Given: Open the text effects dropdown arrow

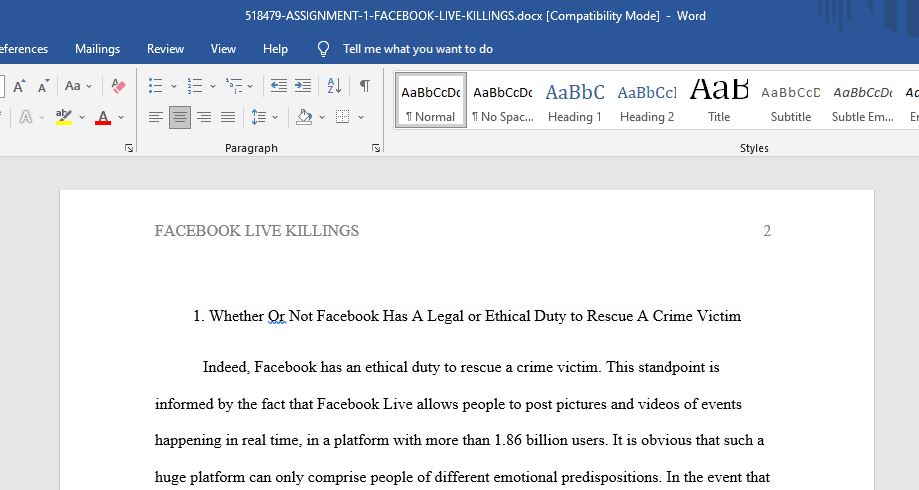Looking at the screenshot, I should pos(42,117).
